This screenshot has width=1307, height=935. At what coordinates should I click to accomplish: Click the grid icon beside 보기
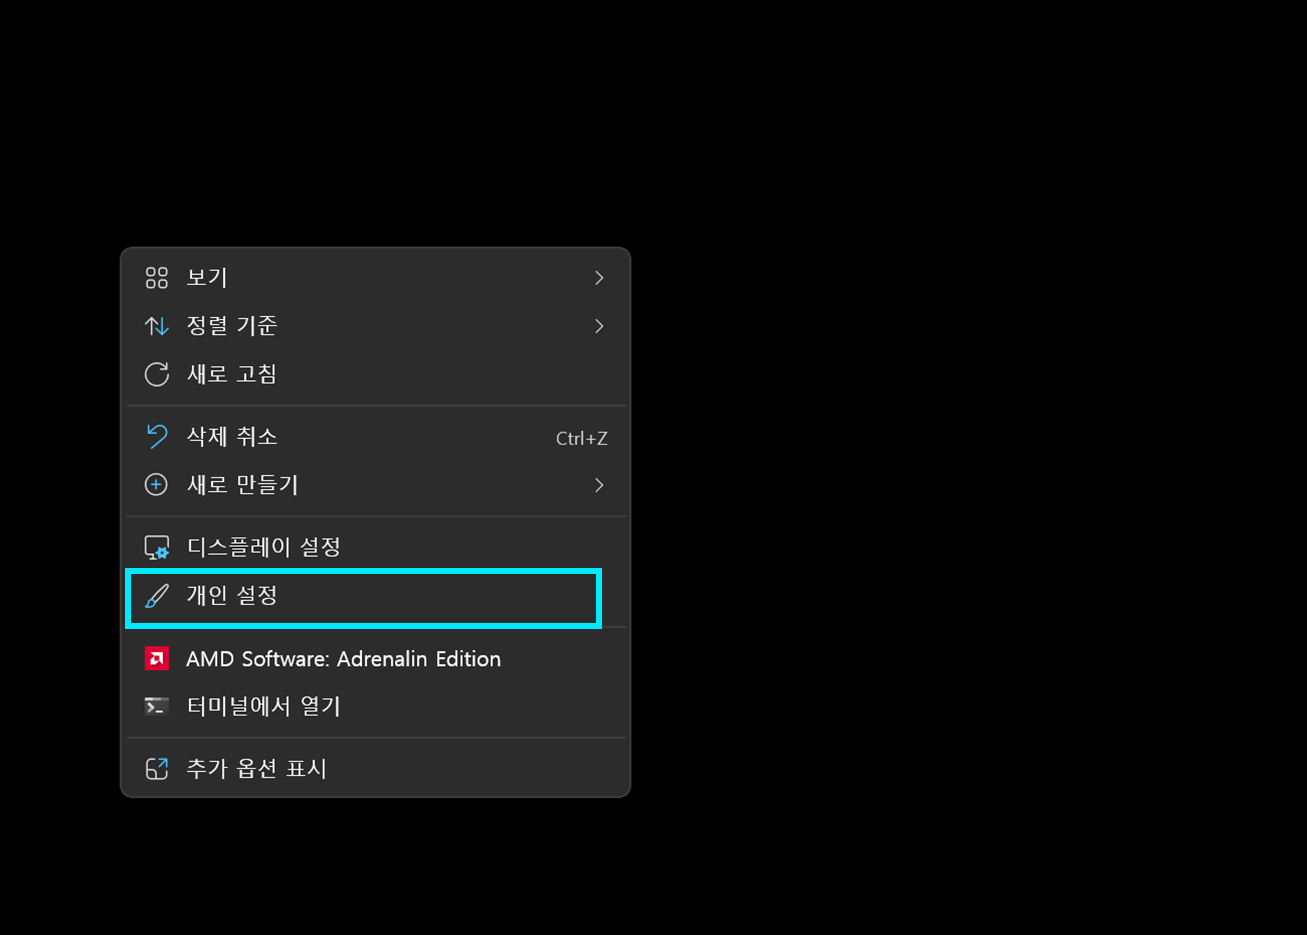click(x=157, y=277)
